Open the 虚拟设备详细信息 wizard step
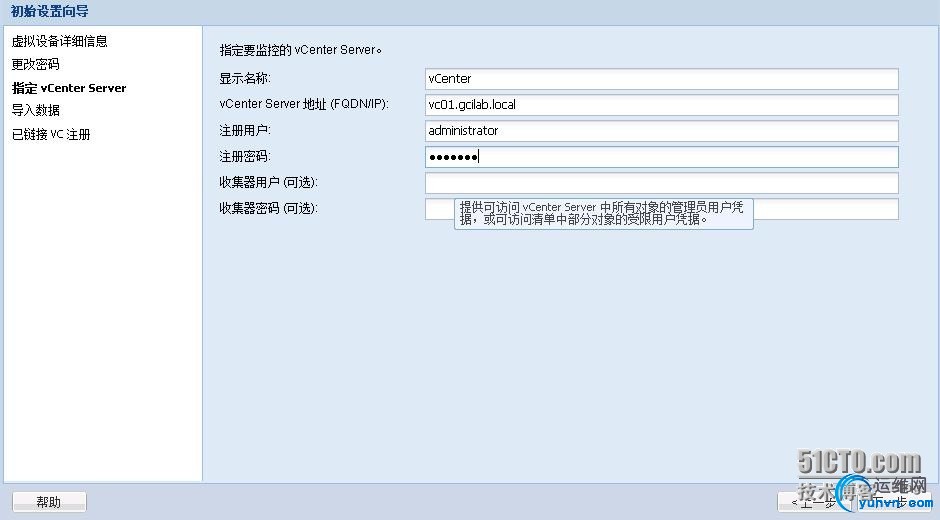The width and height of the screenshot is (940, 520). click(59, 41)
